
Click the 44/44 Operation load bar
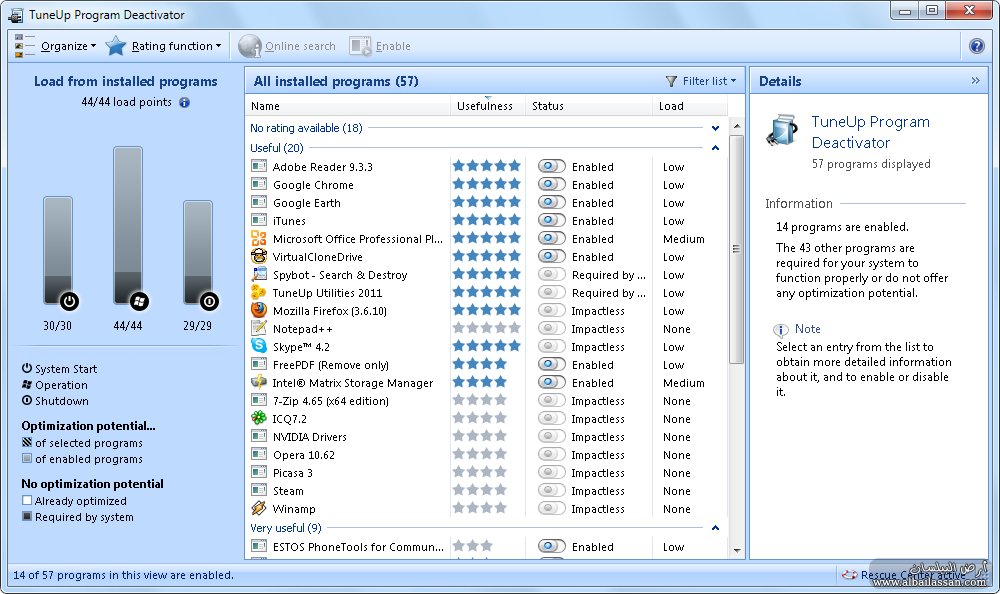(128, 226)
